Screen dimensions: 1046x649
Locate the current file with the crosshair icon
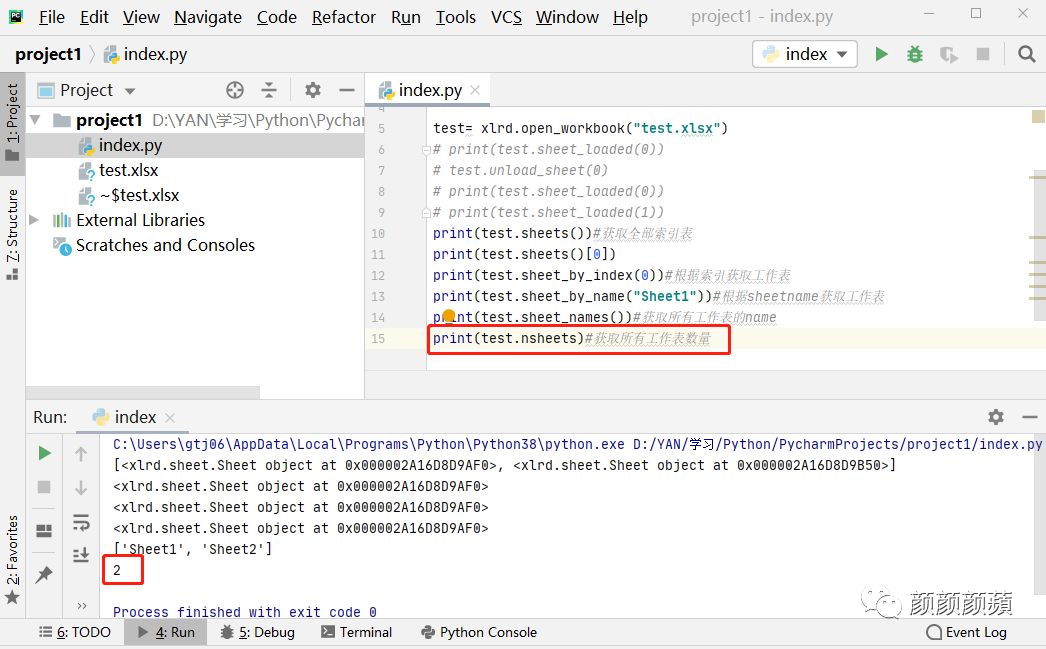click(235, 90)
